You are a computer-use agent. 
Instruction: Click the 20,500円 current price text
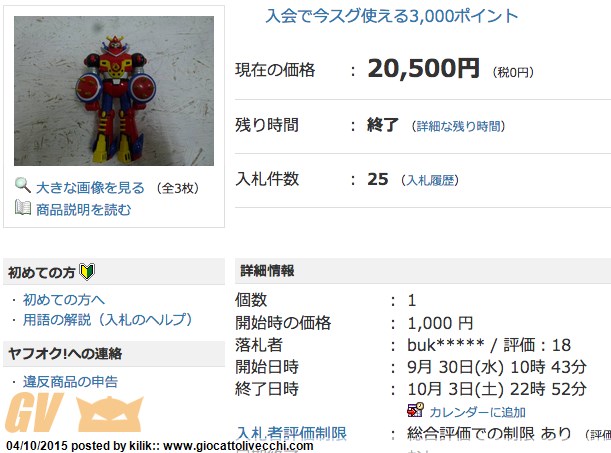click(423, 69)
